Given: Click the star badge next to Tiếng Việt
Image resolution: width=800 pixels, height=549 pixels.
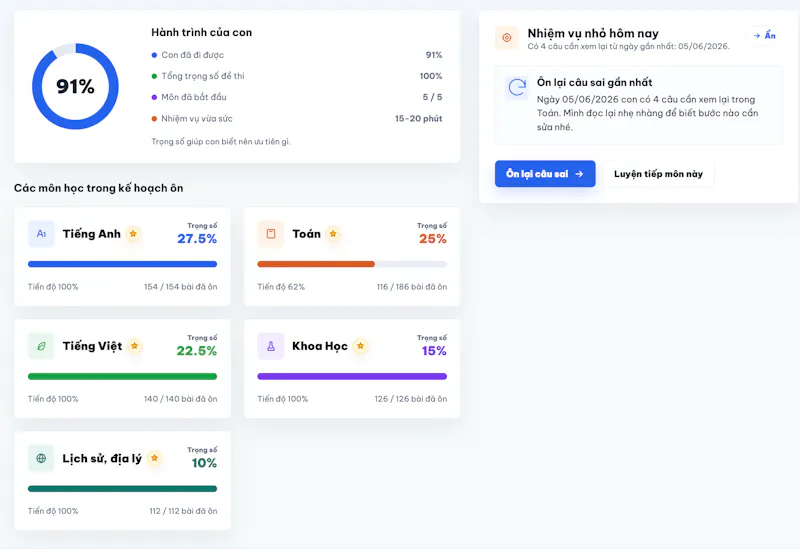Looking at the screenshot, I should point(135,346).
